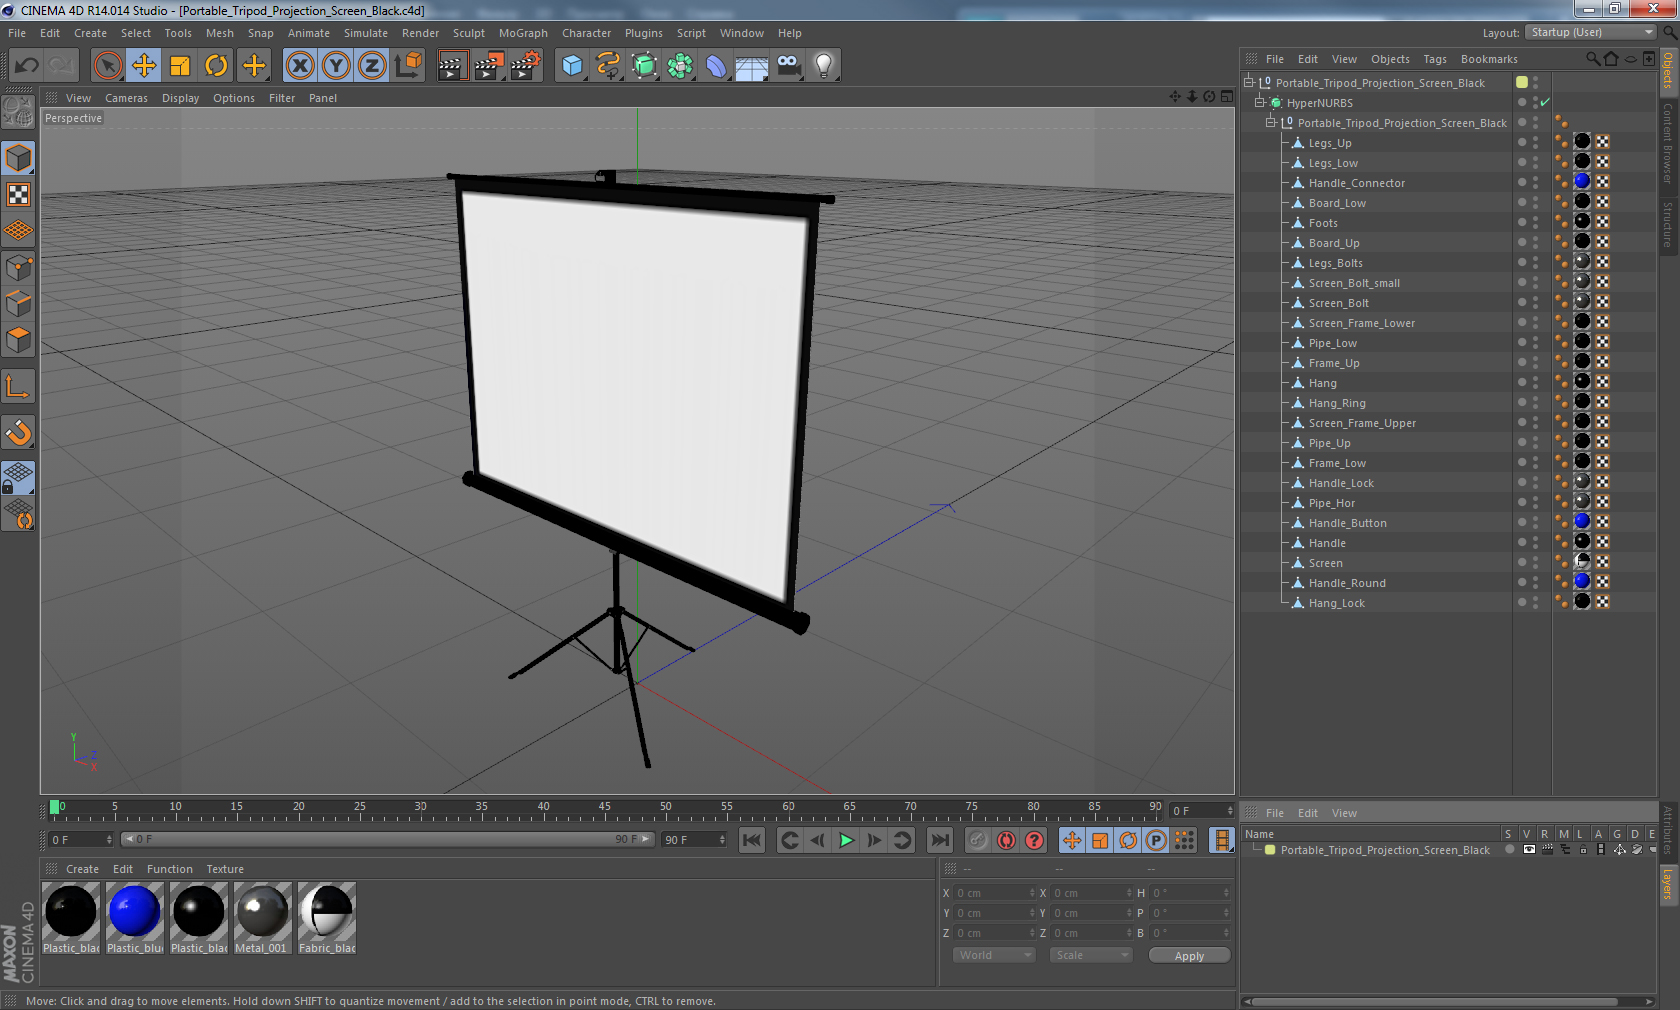Toggle layer visibility eye icon
Screen dimensions: 1680x1010
1529,850
